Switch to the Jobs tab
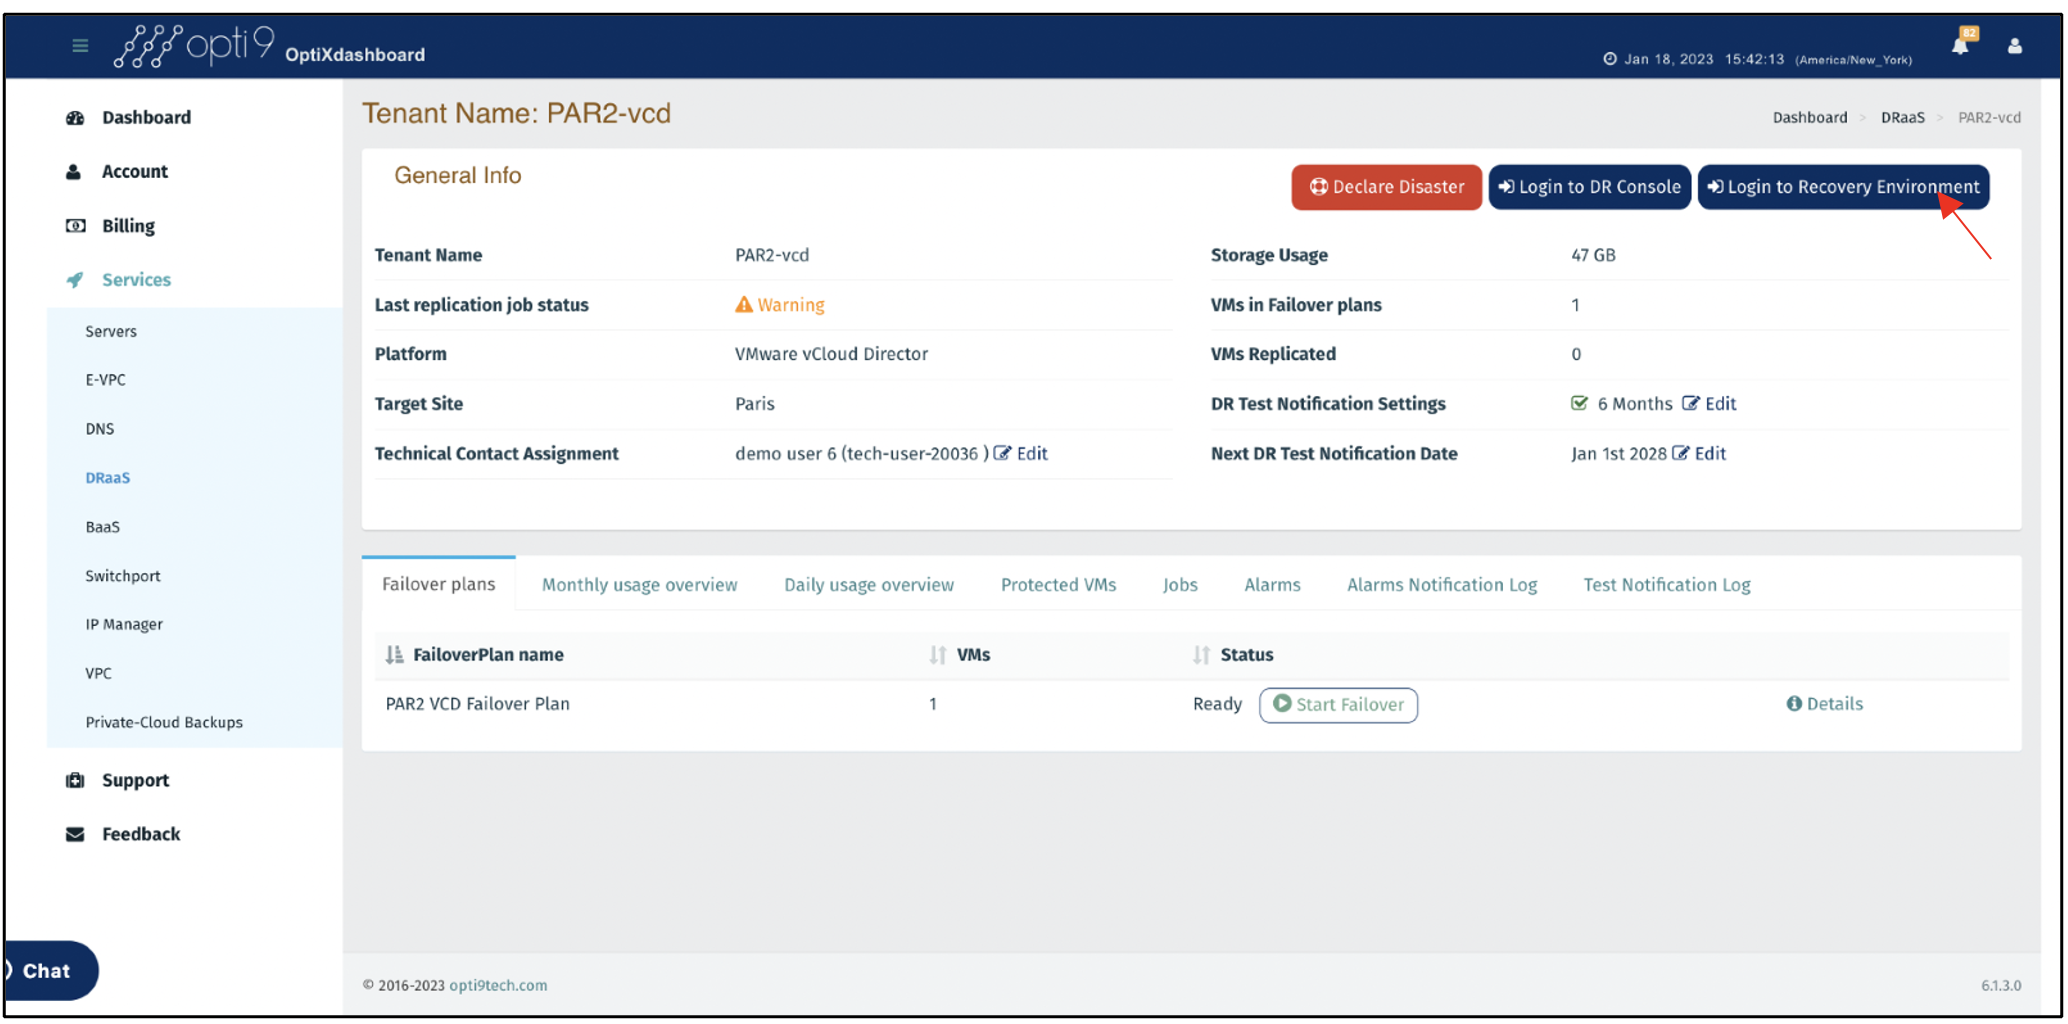 click(1180, 585)
